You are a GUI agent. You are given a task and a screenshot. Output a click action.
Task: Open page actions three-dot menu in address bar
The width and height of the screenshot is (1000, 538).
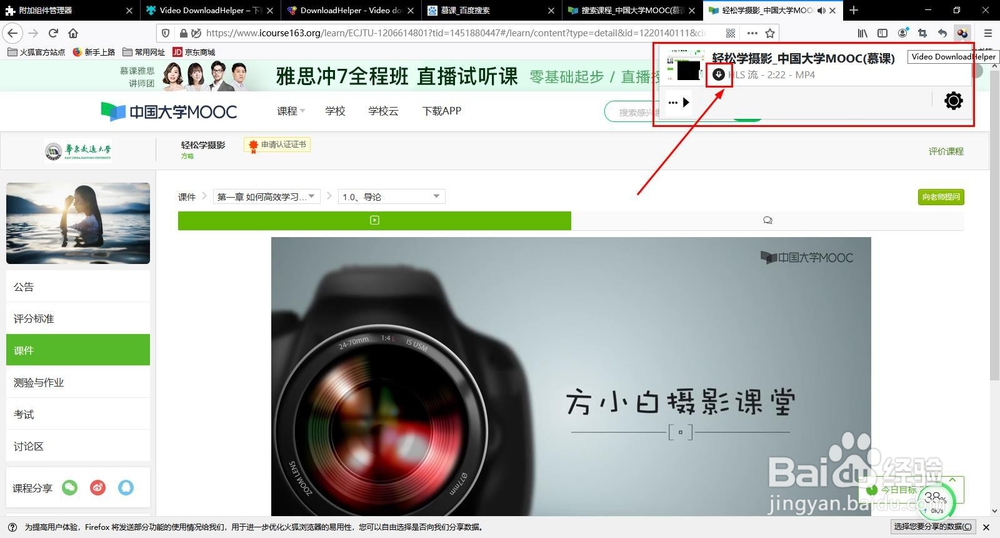[x=752, y=33]
